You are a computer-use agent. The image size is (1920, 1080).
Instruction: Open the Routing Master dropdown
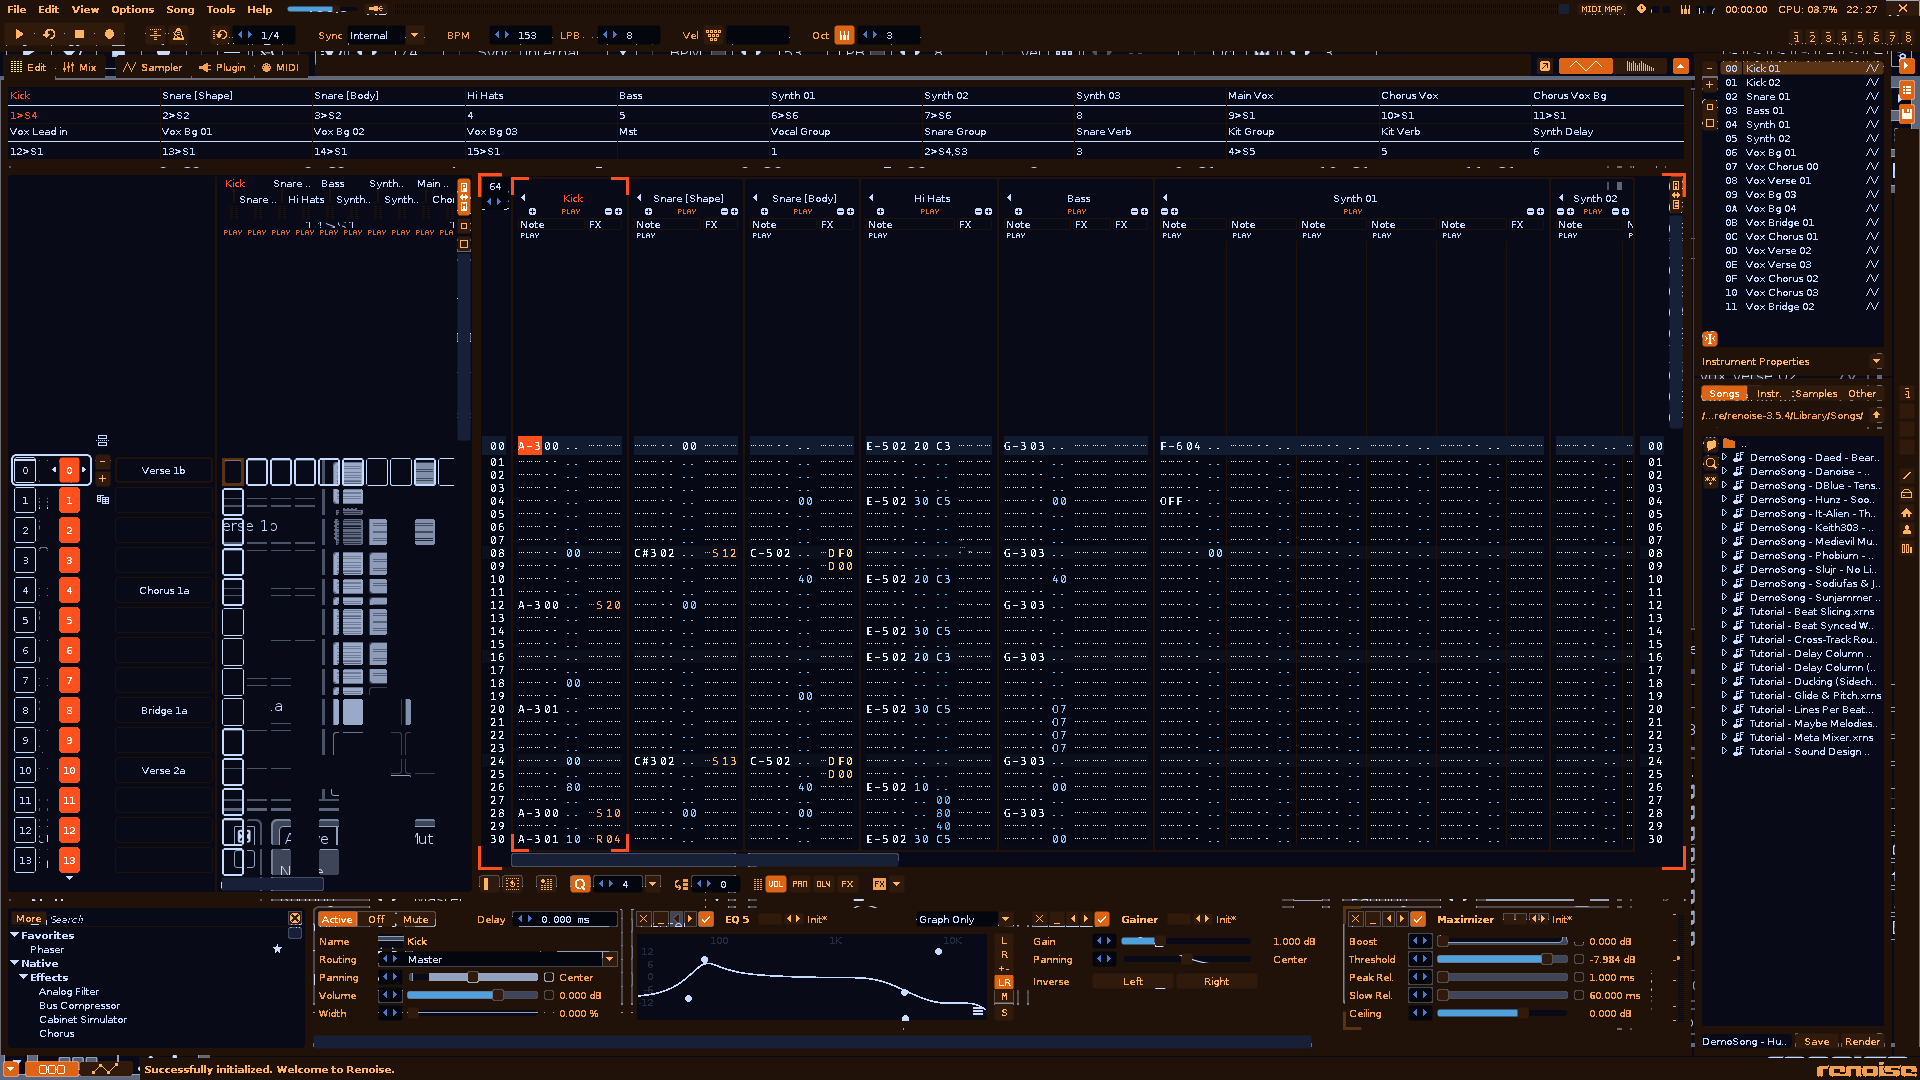click(608, 959)
